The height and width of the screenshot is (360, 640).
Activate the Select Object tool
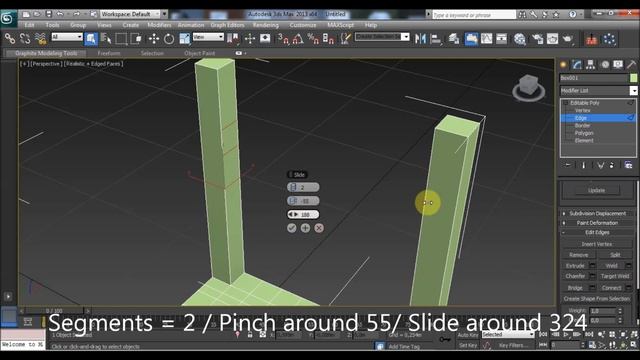(x=91, y=39)
